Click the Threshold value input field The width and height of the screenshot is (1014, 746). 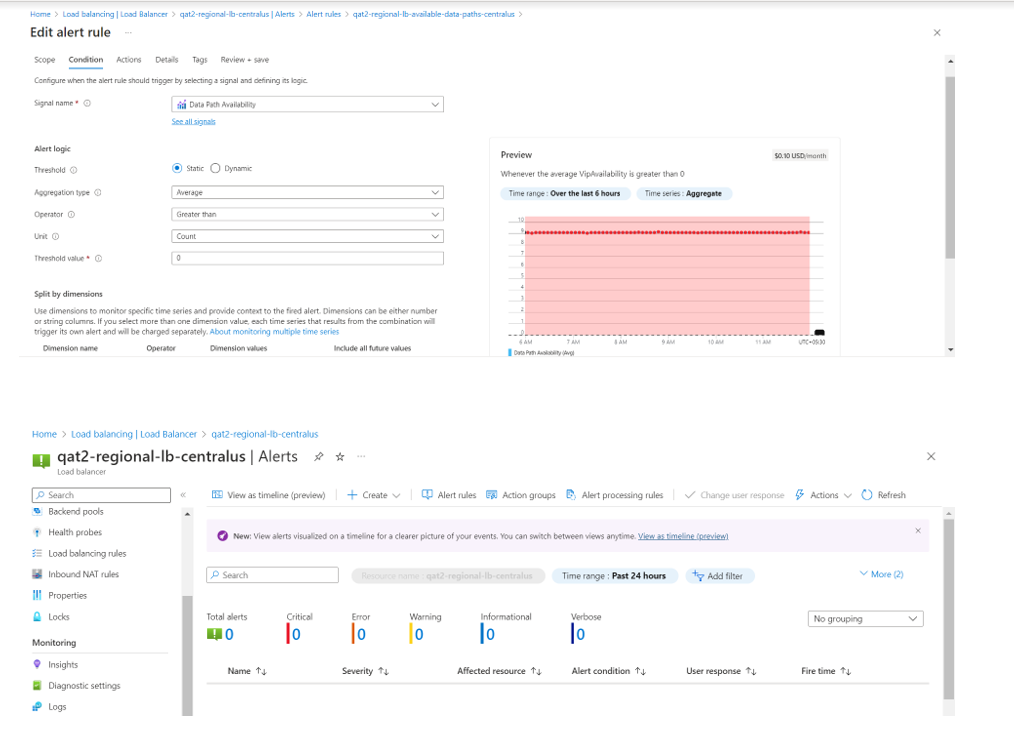(x=307, y=258)
